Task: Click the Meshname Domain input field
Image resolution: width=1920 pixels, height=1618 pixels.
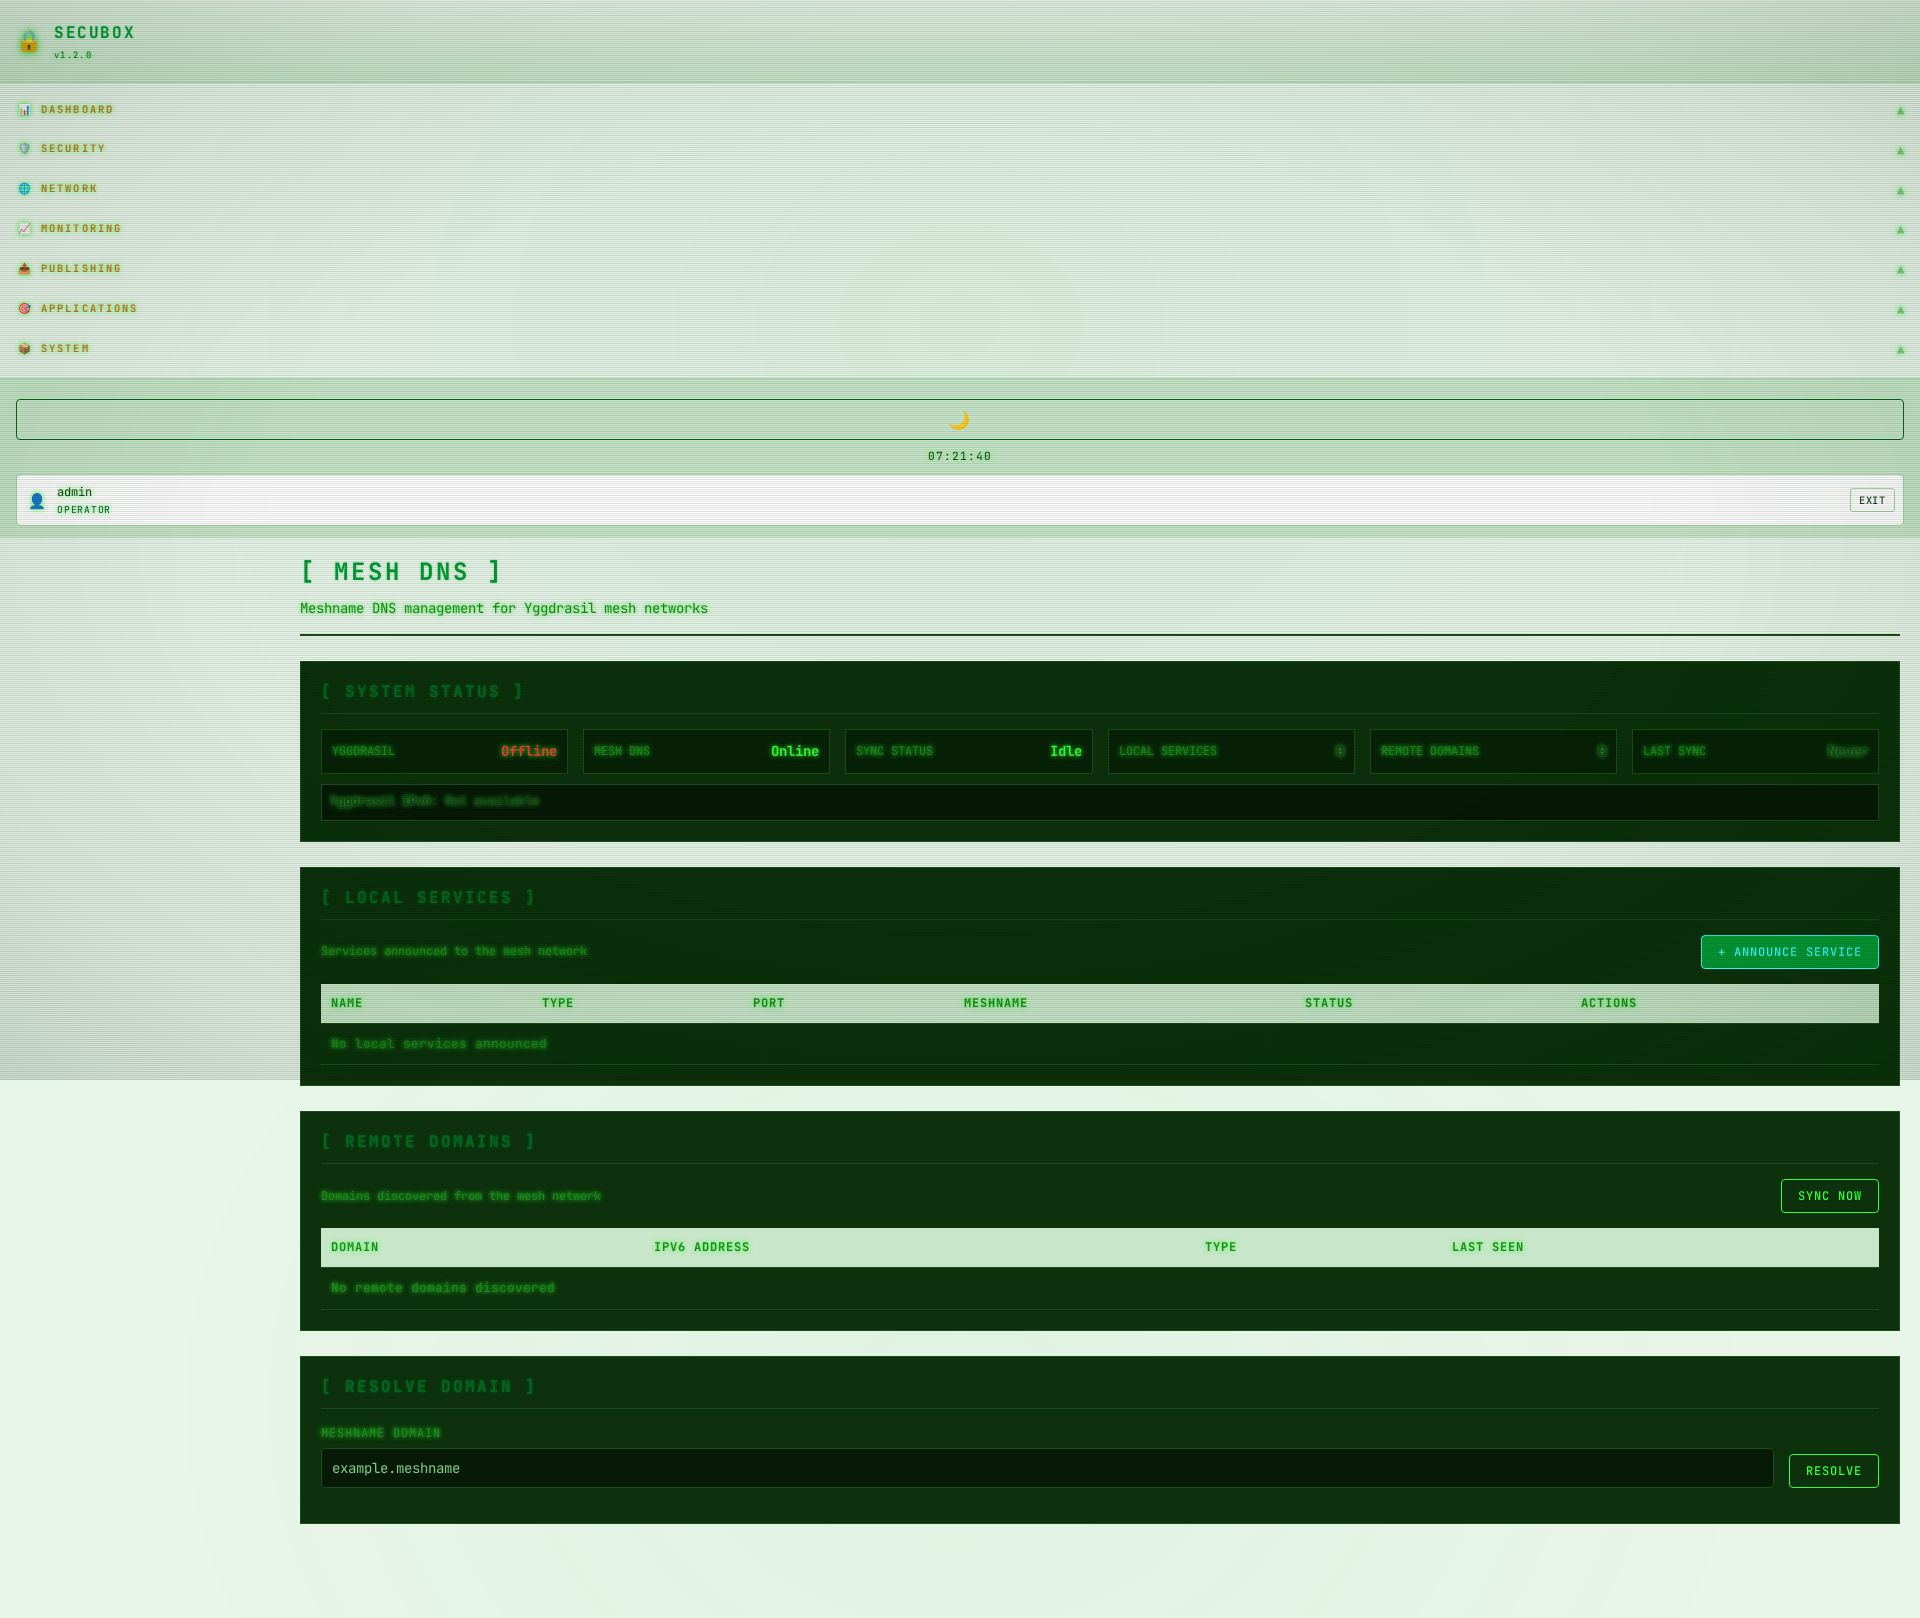Action: coord(1046,1468)
